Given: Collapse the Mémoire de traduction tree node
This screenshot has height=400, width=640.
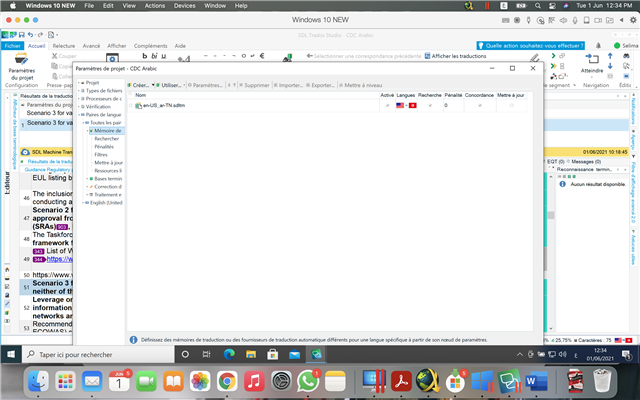Looking at the screenshot, I should click(x=87, y=131).
